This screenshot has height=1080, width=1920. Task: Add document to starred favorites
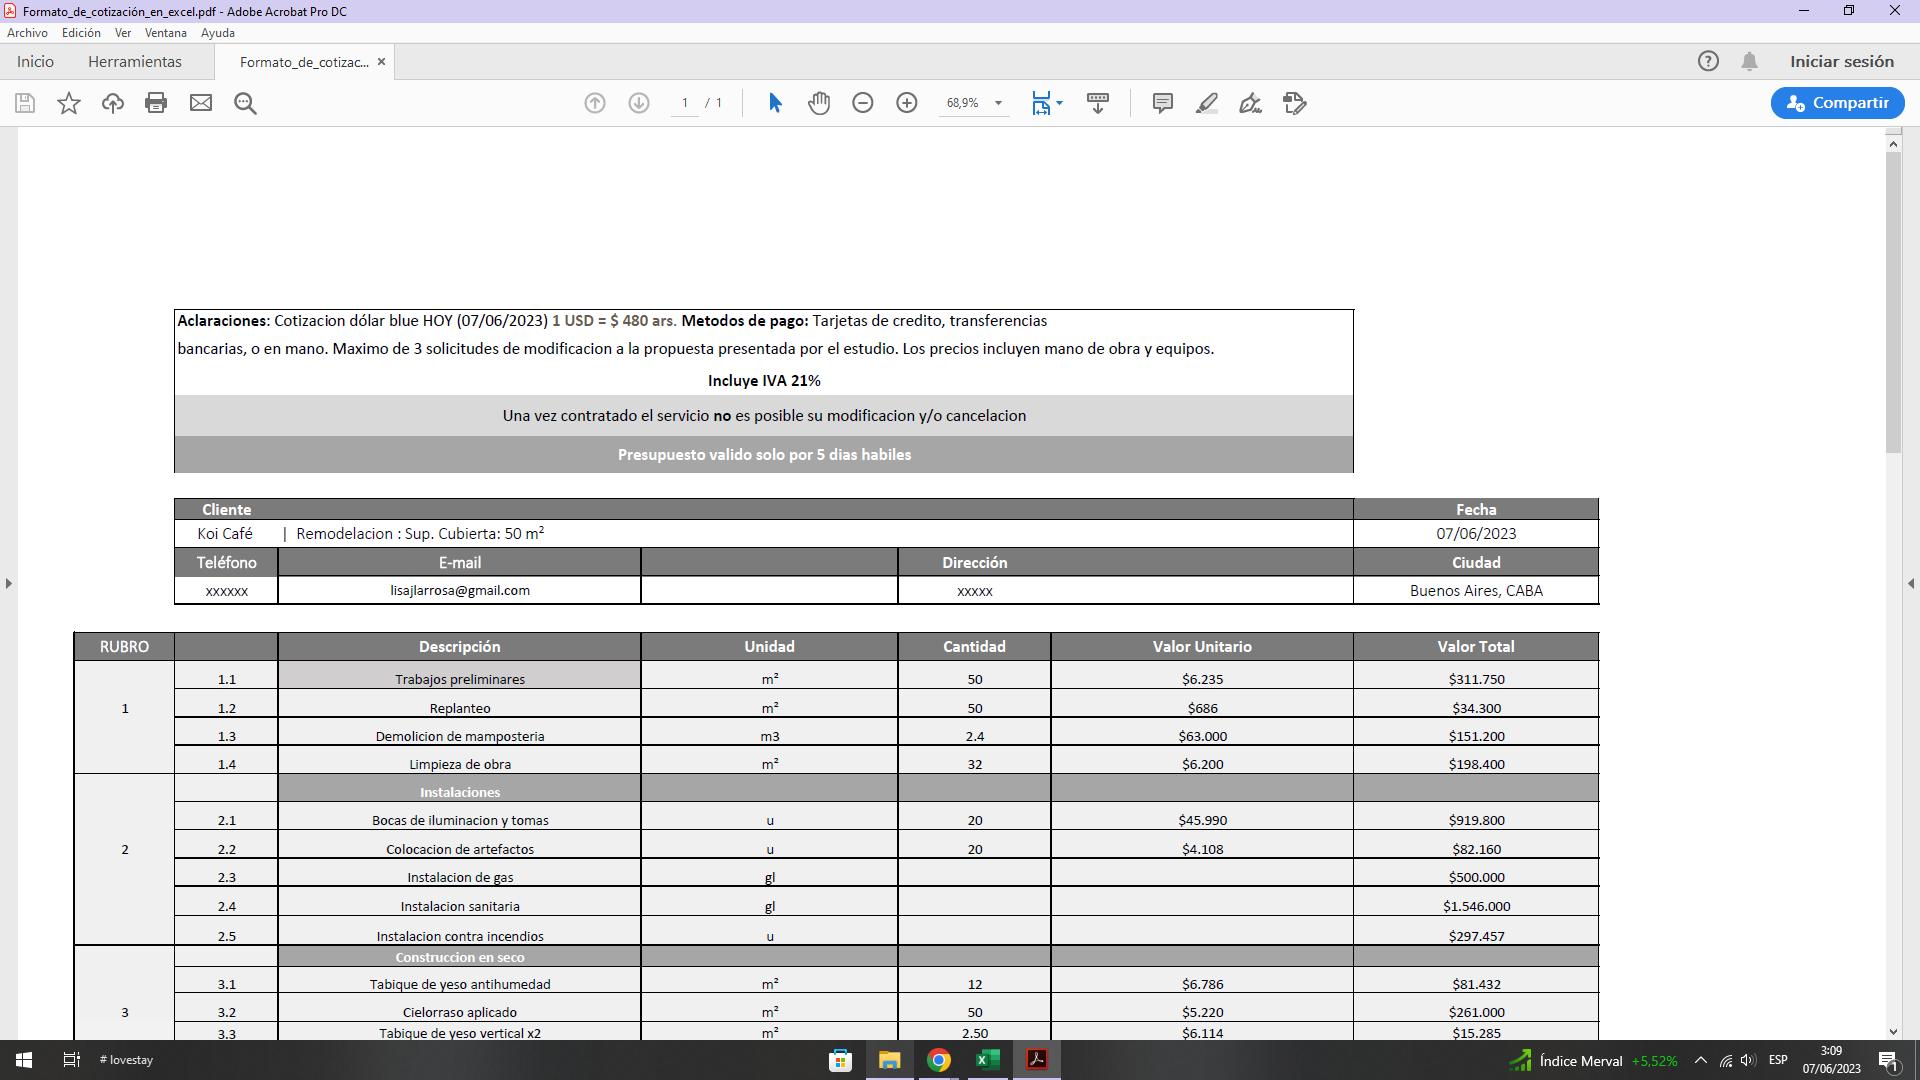point(69,103)
